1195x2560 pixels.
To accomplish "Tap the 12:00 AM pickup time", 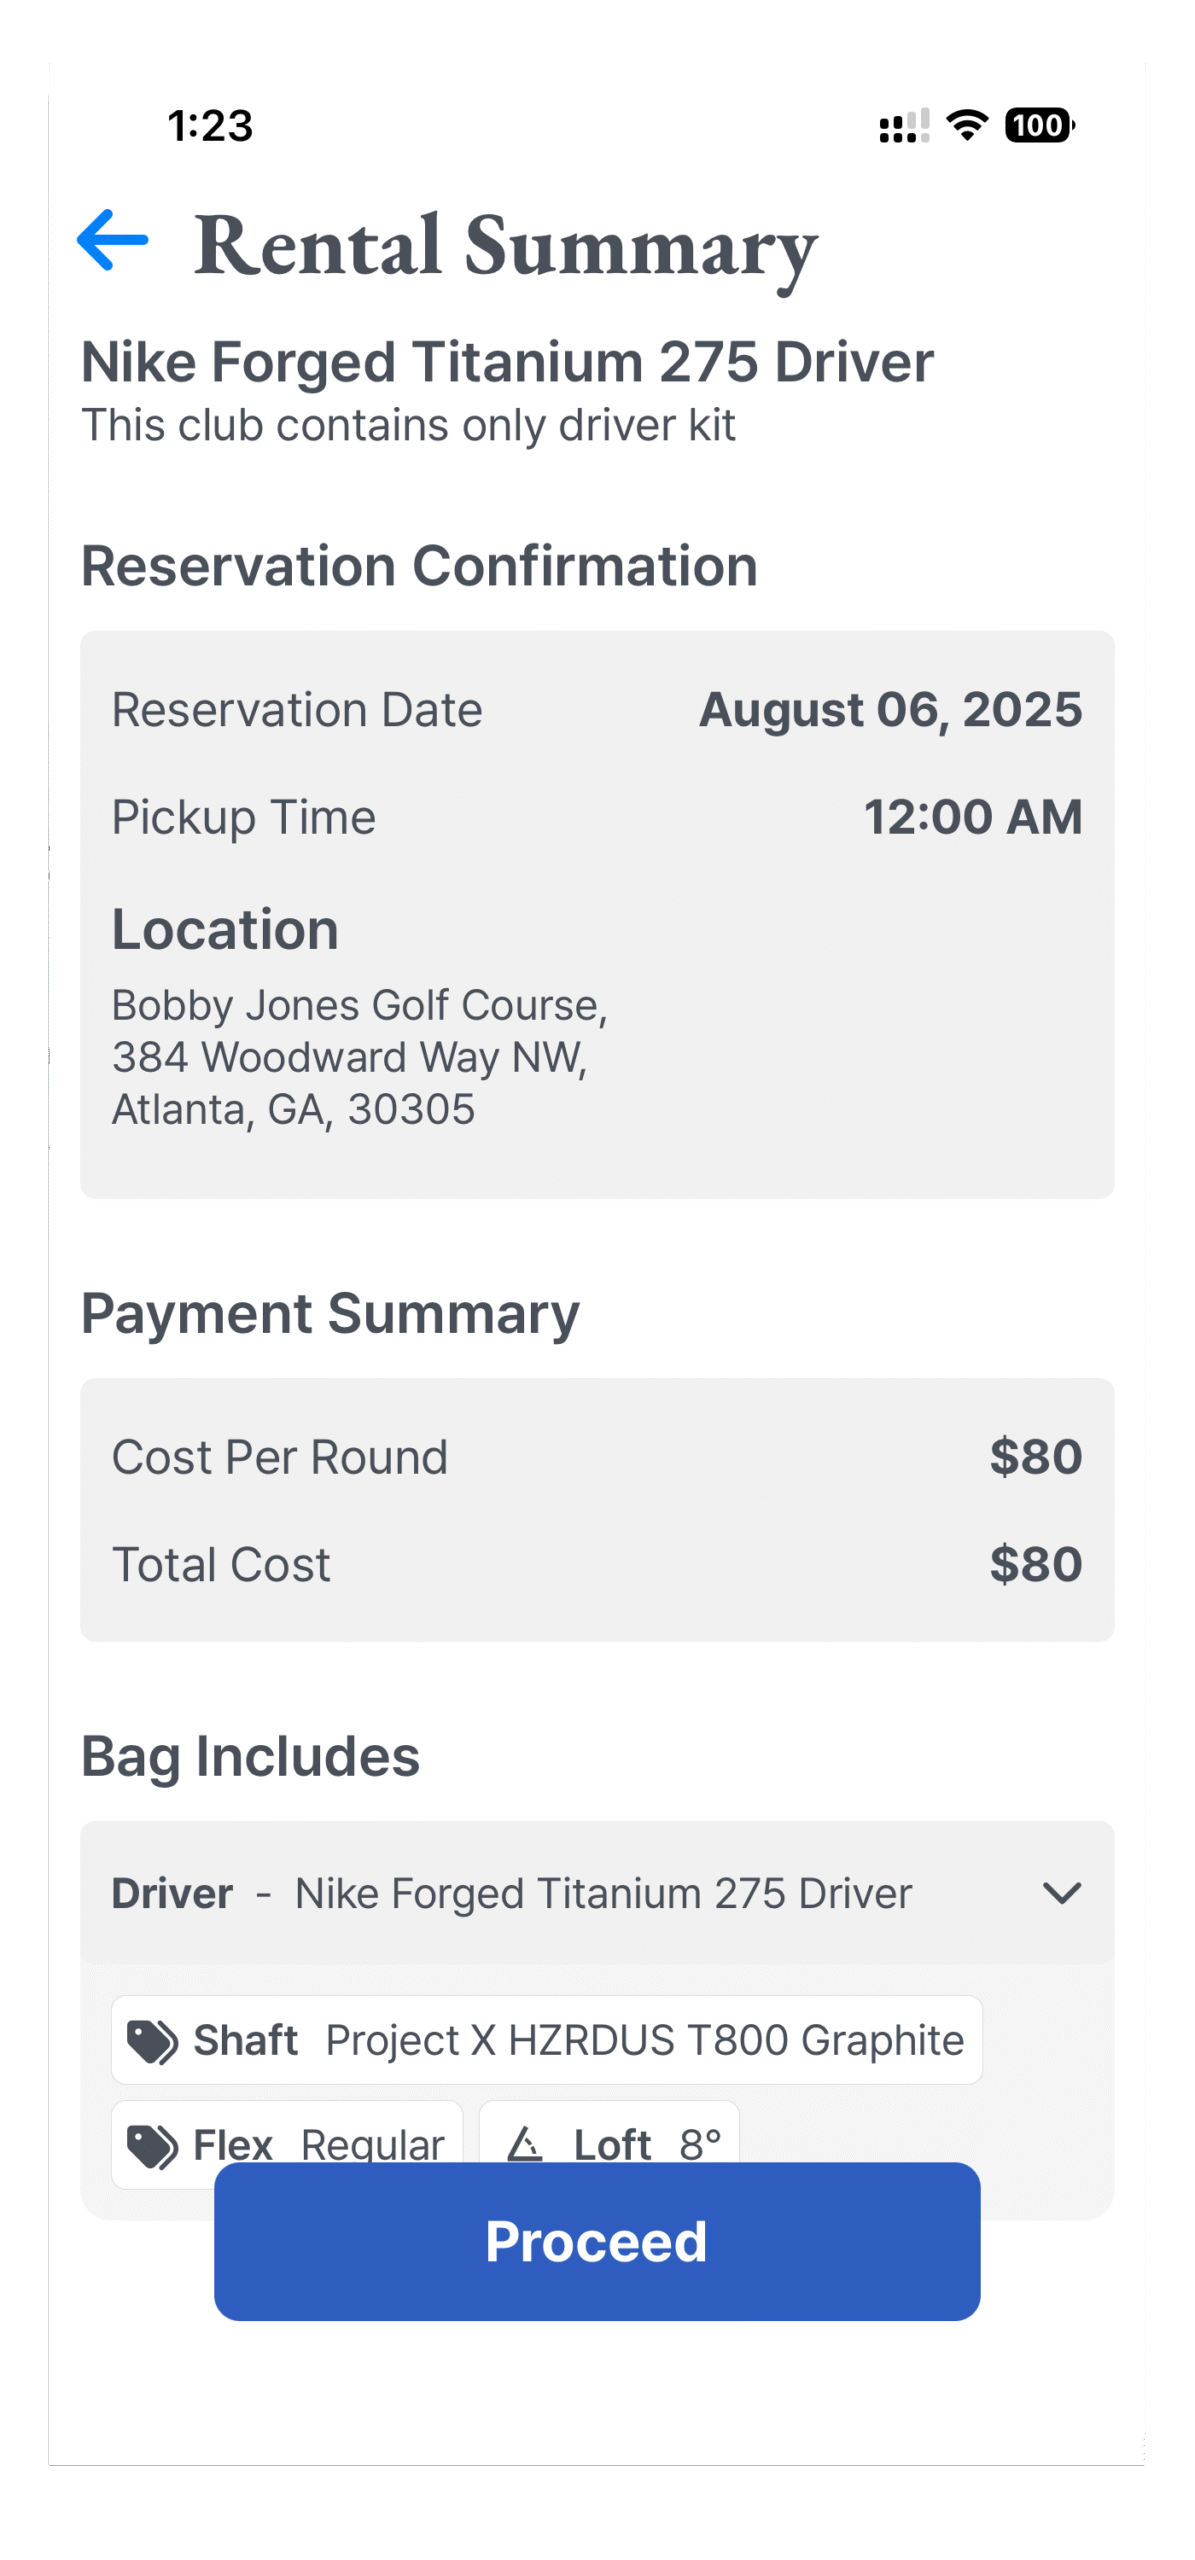I will [973, 817].
